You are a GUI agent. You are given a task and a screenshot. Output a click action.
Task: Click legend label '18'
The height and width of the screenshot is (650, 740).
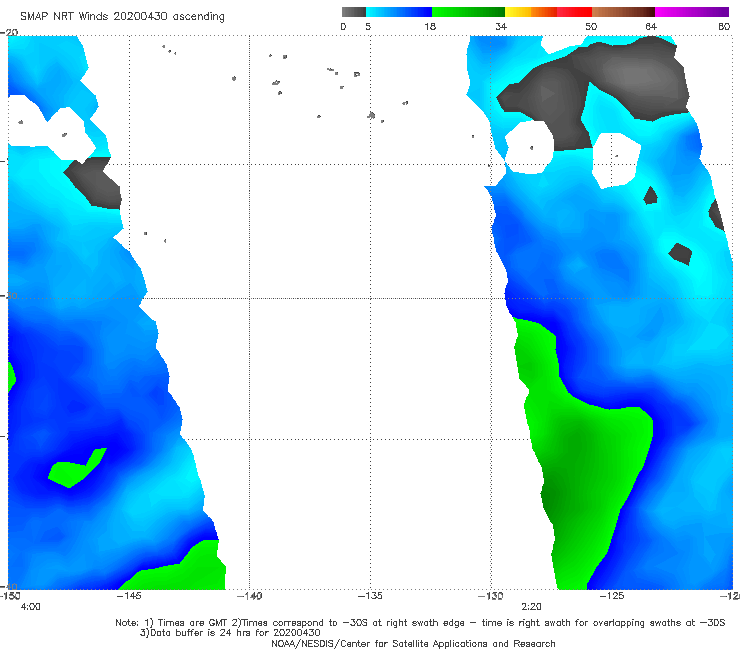click(x=430, y=26)
